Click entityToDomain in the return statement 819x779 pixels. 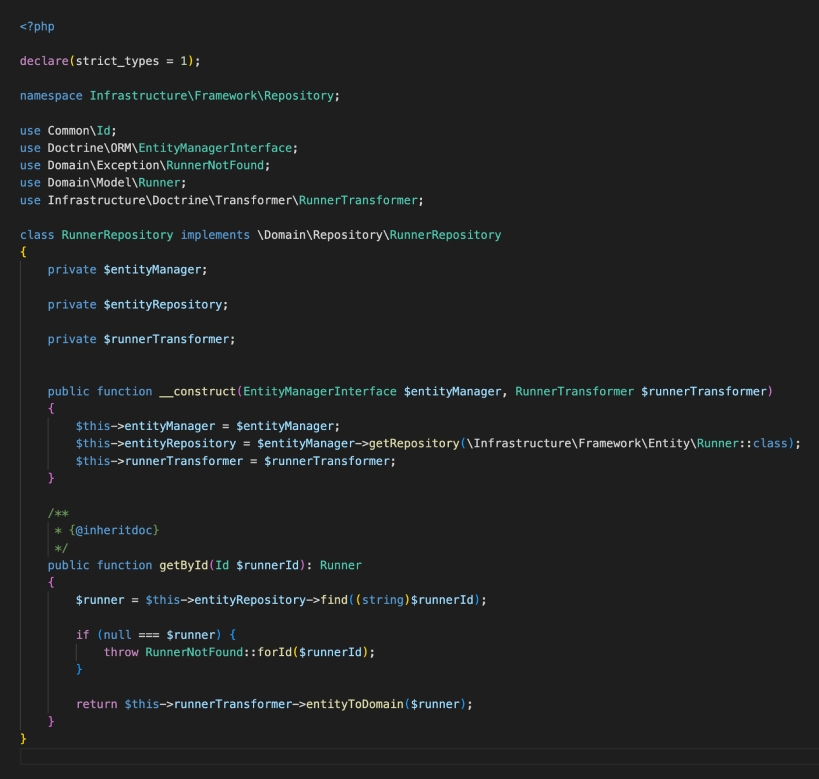coord(354,704)
